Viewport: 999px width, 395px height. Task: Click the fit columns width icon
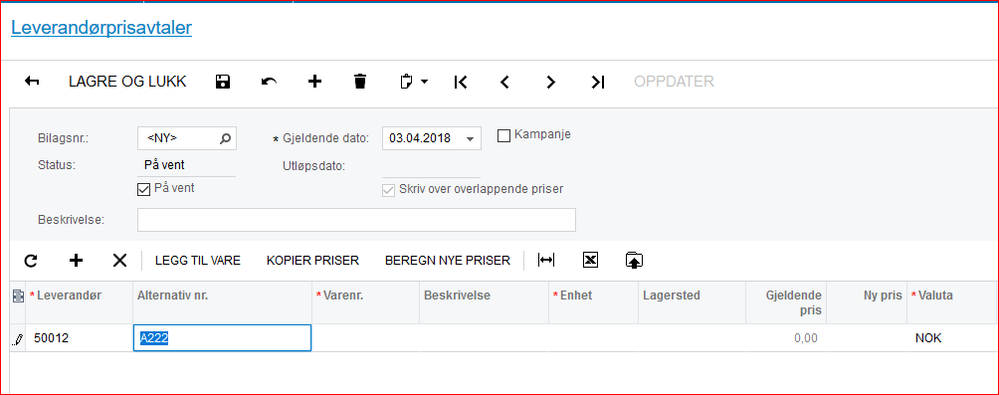click(546, 260)
